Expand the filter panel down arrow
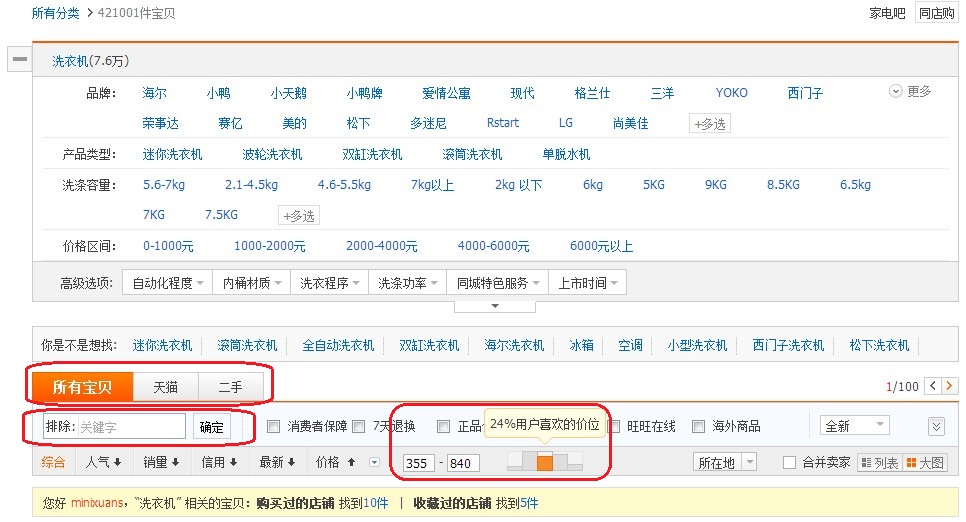The height and width of the screenshot is (522, 966). click(495, 306)
